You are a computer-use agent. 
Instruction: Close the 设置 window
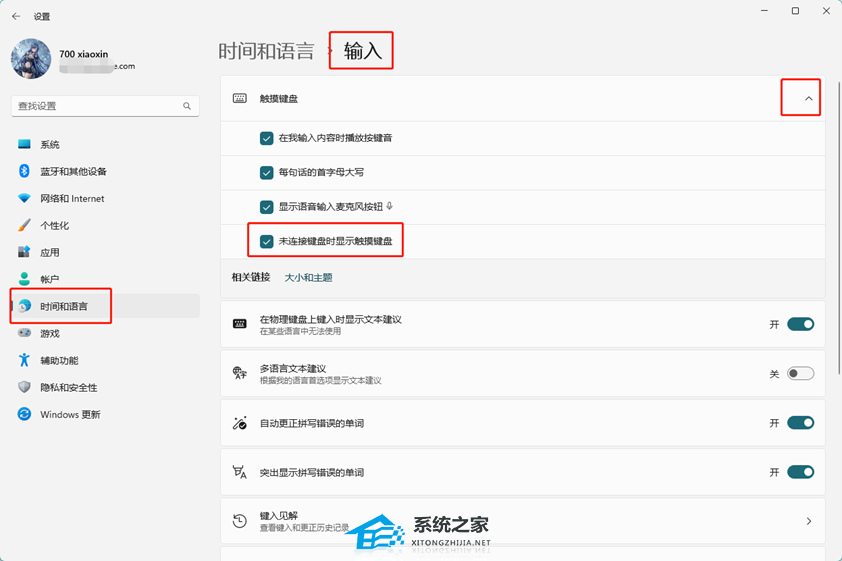826,11
